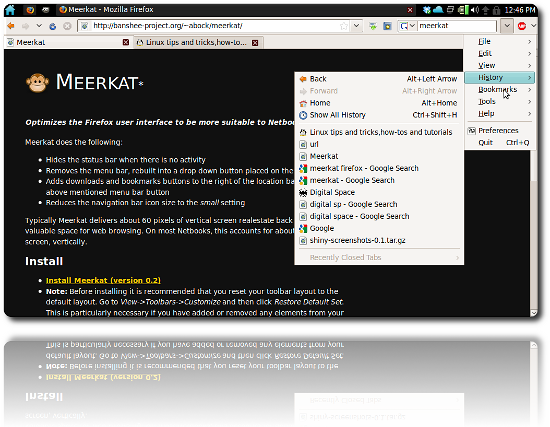Open the search engine selector dropdown
Image resolution: width=550 pixels, height=427 pixels.
(x=408, y=26)
